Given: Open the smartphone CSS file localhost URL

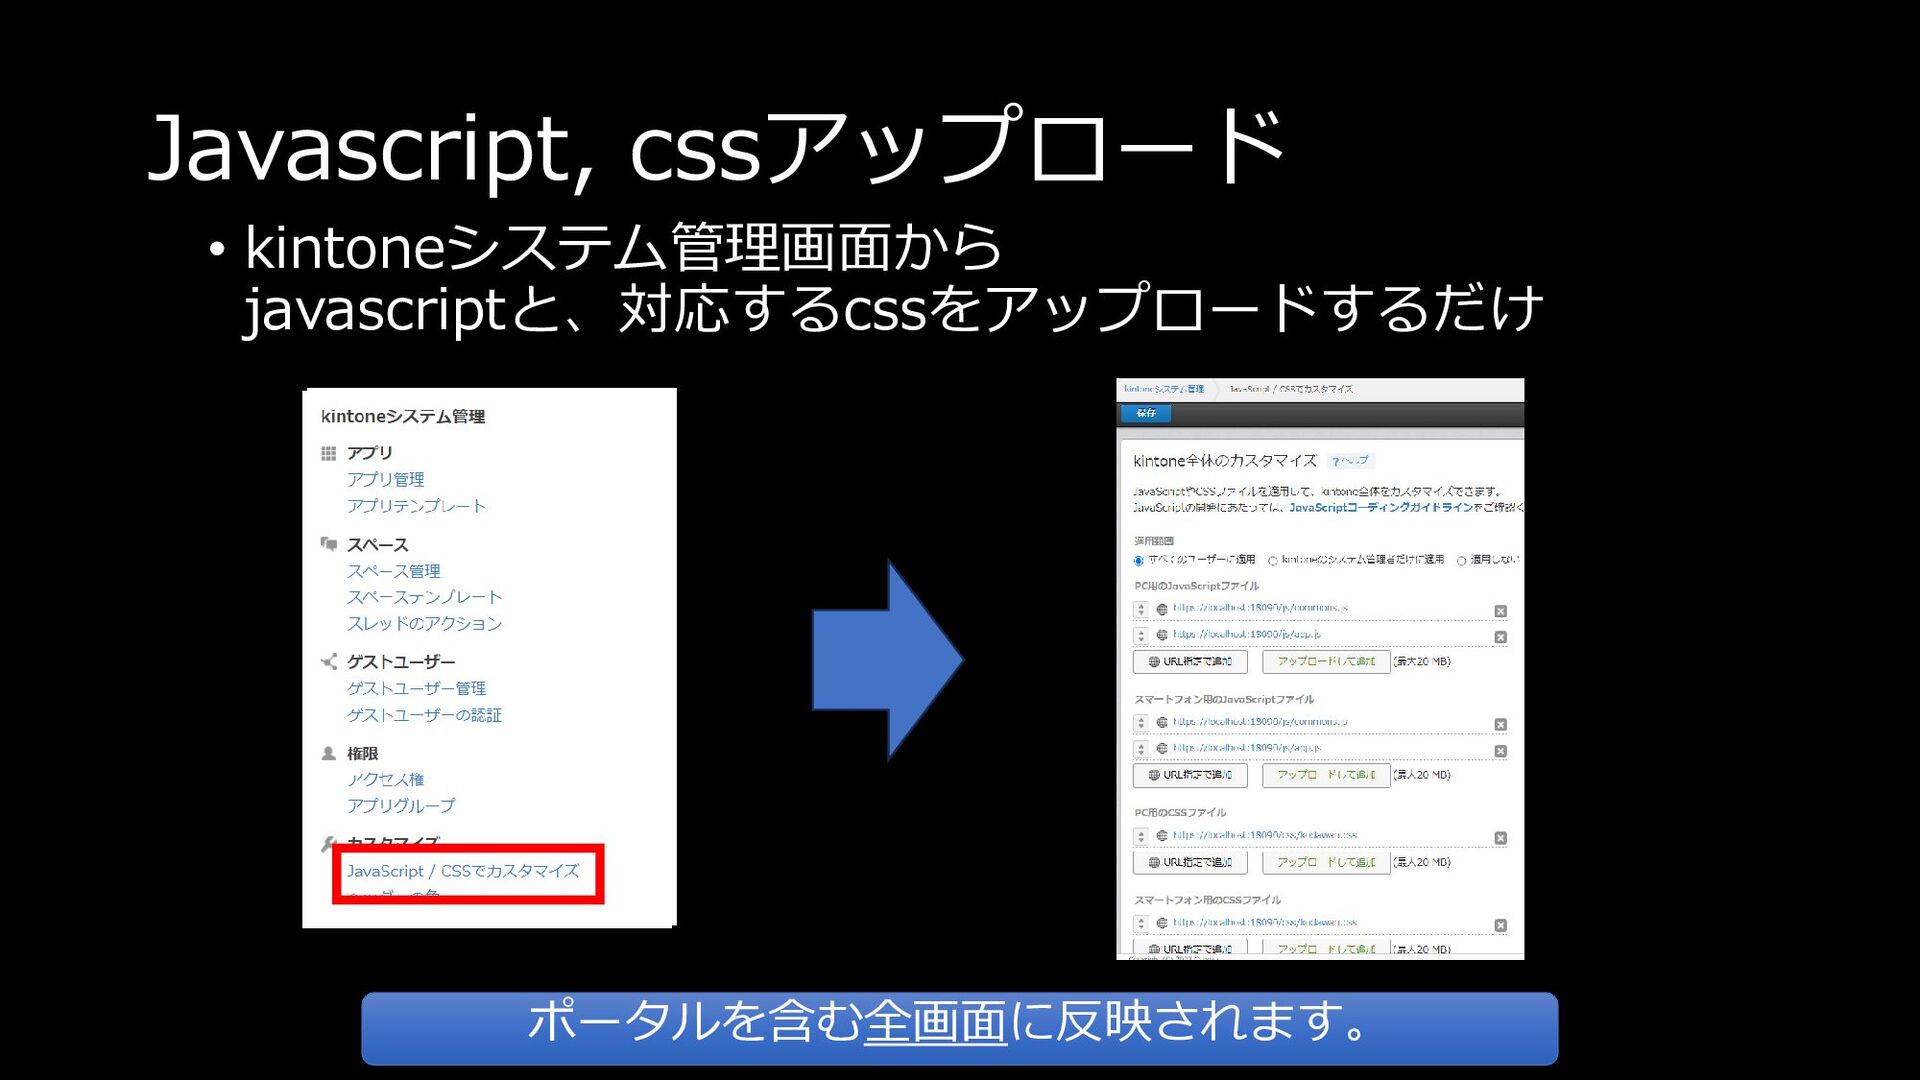Looking at the screenshot, I should [x=1265, y=923].
